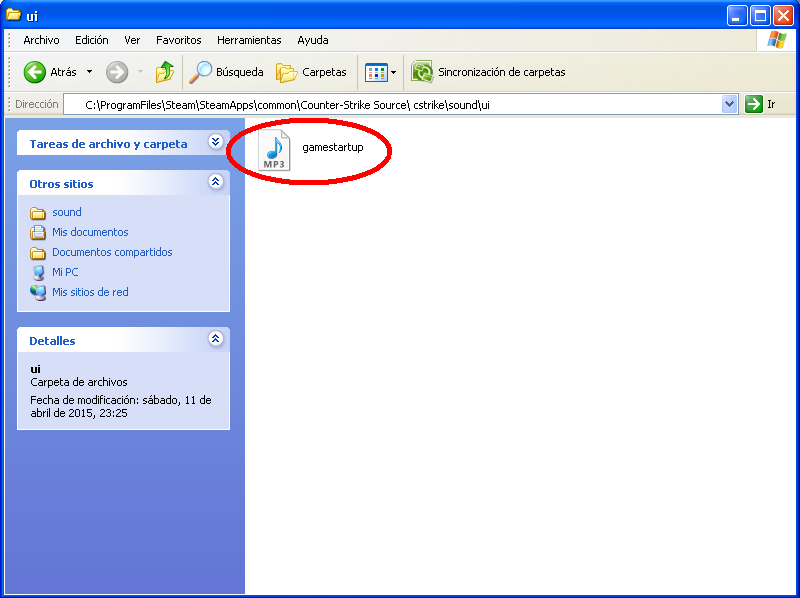The width and height of the screenshot is (800, 598).
Task: Click the Windows flag logo
Action: 777,39
